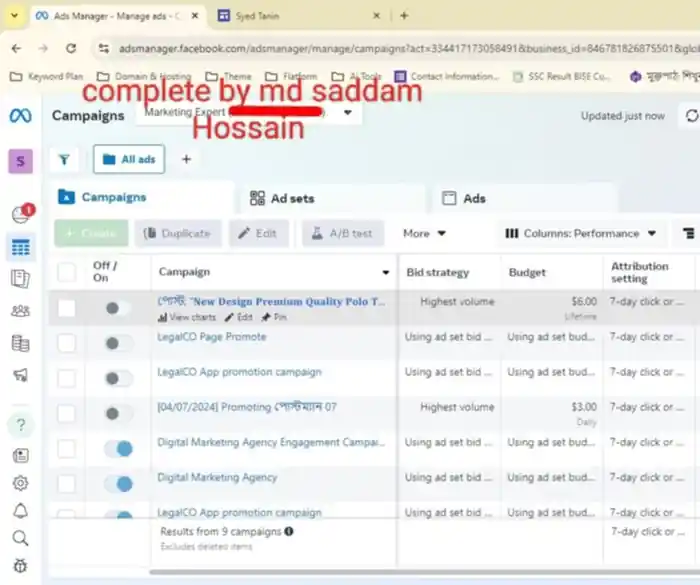Screen dimensions: 700x585
Task: Toggle on the Polo T campaign switch
Action: [117, 308]
